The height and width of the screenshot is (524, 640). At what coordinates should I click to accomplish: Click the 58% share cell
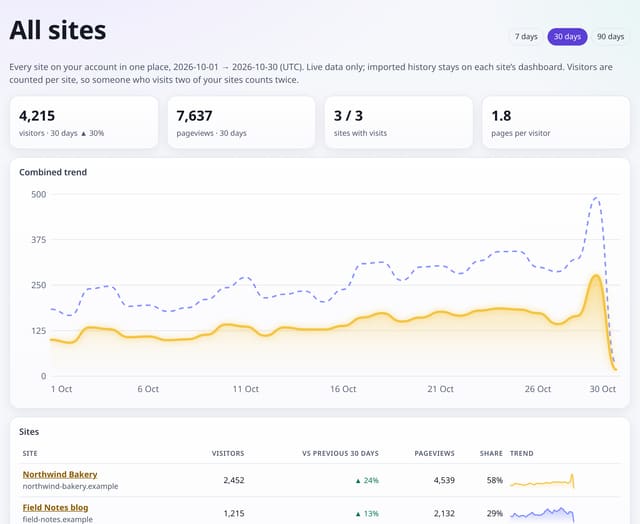[x=495, y=480]
